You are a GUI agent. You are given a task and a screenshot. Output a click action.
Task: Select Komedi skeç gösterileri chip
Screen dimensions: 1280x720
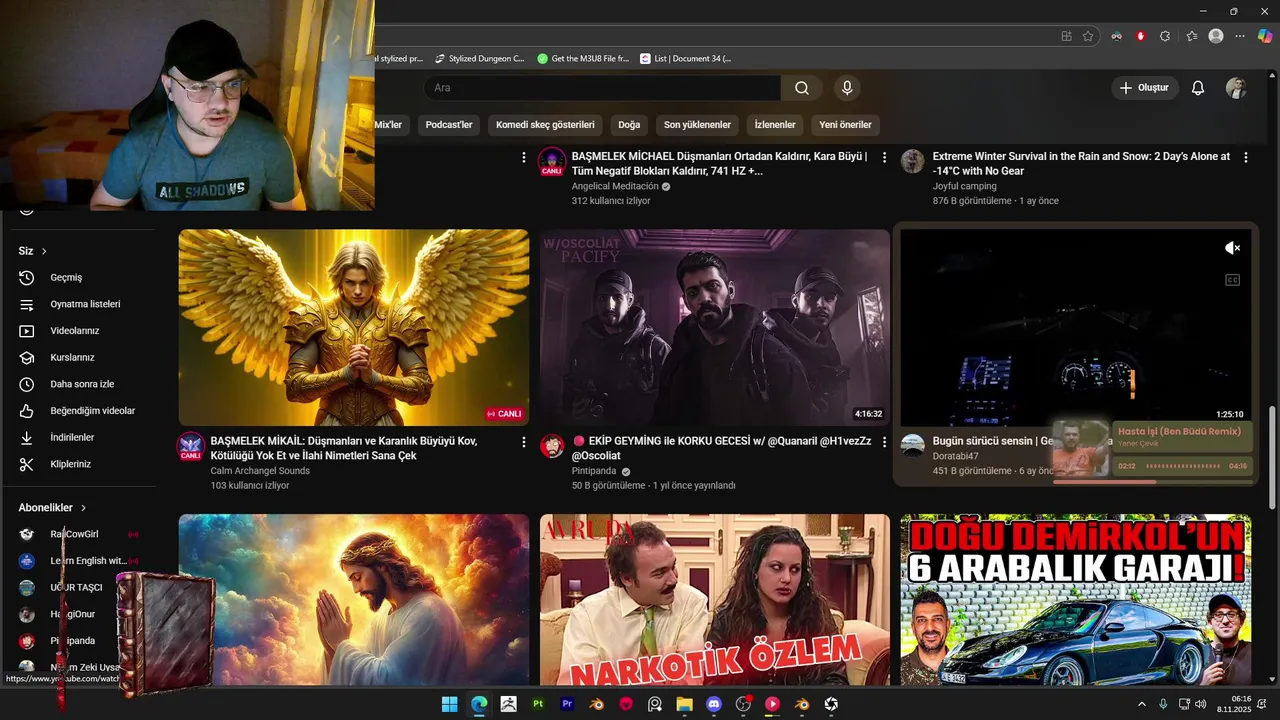pyautogui.click(x=545, y=125)
